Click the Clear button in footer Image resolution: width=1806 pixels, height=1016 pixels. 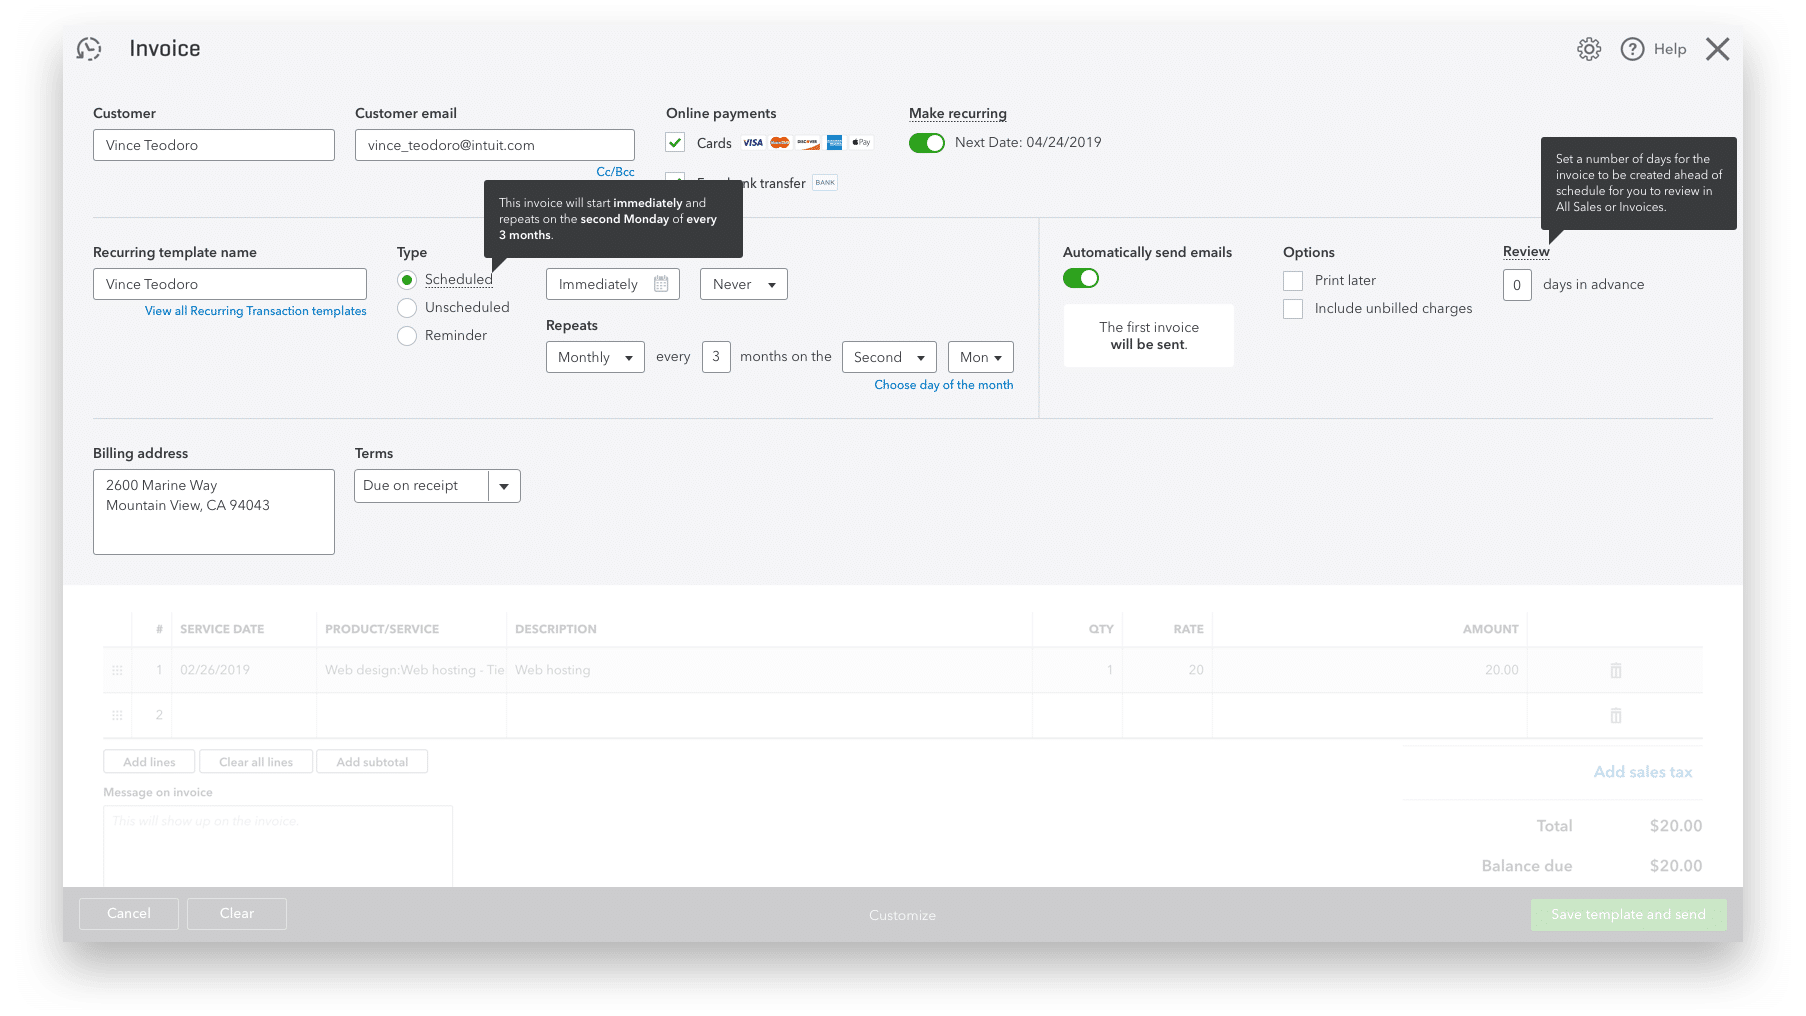point(237,914)
